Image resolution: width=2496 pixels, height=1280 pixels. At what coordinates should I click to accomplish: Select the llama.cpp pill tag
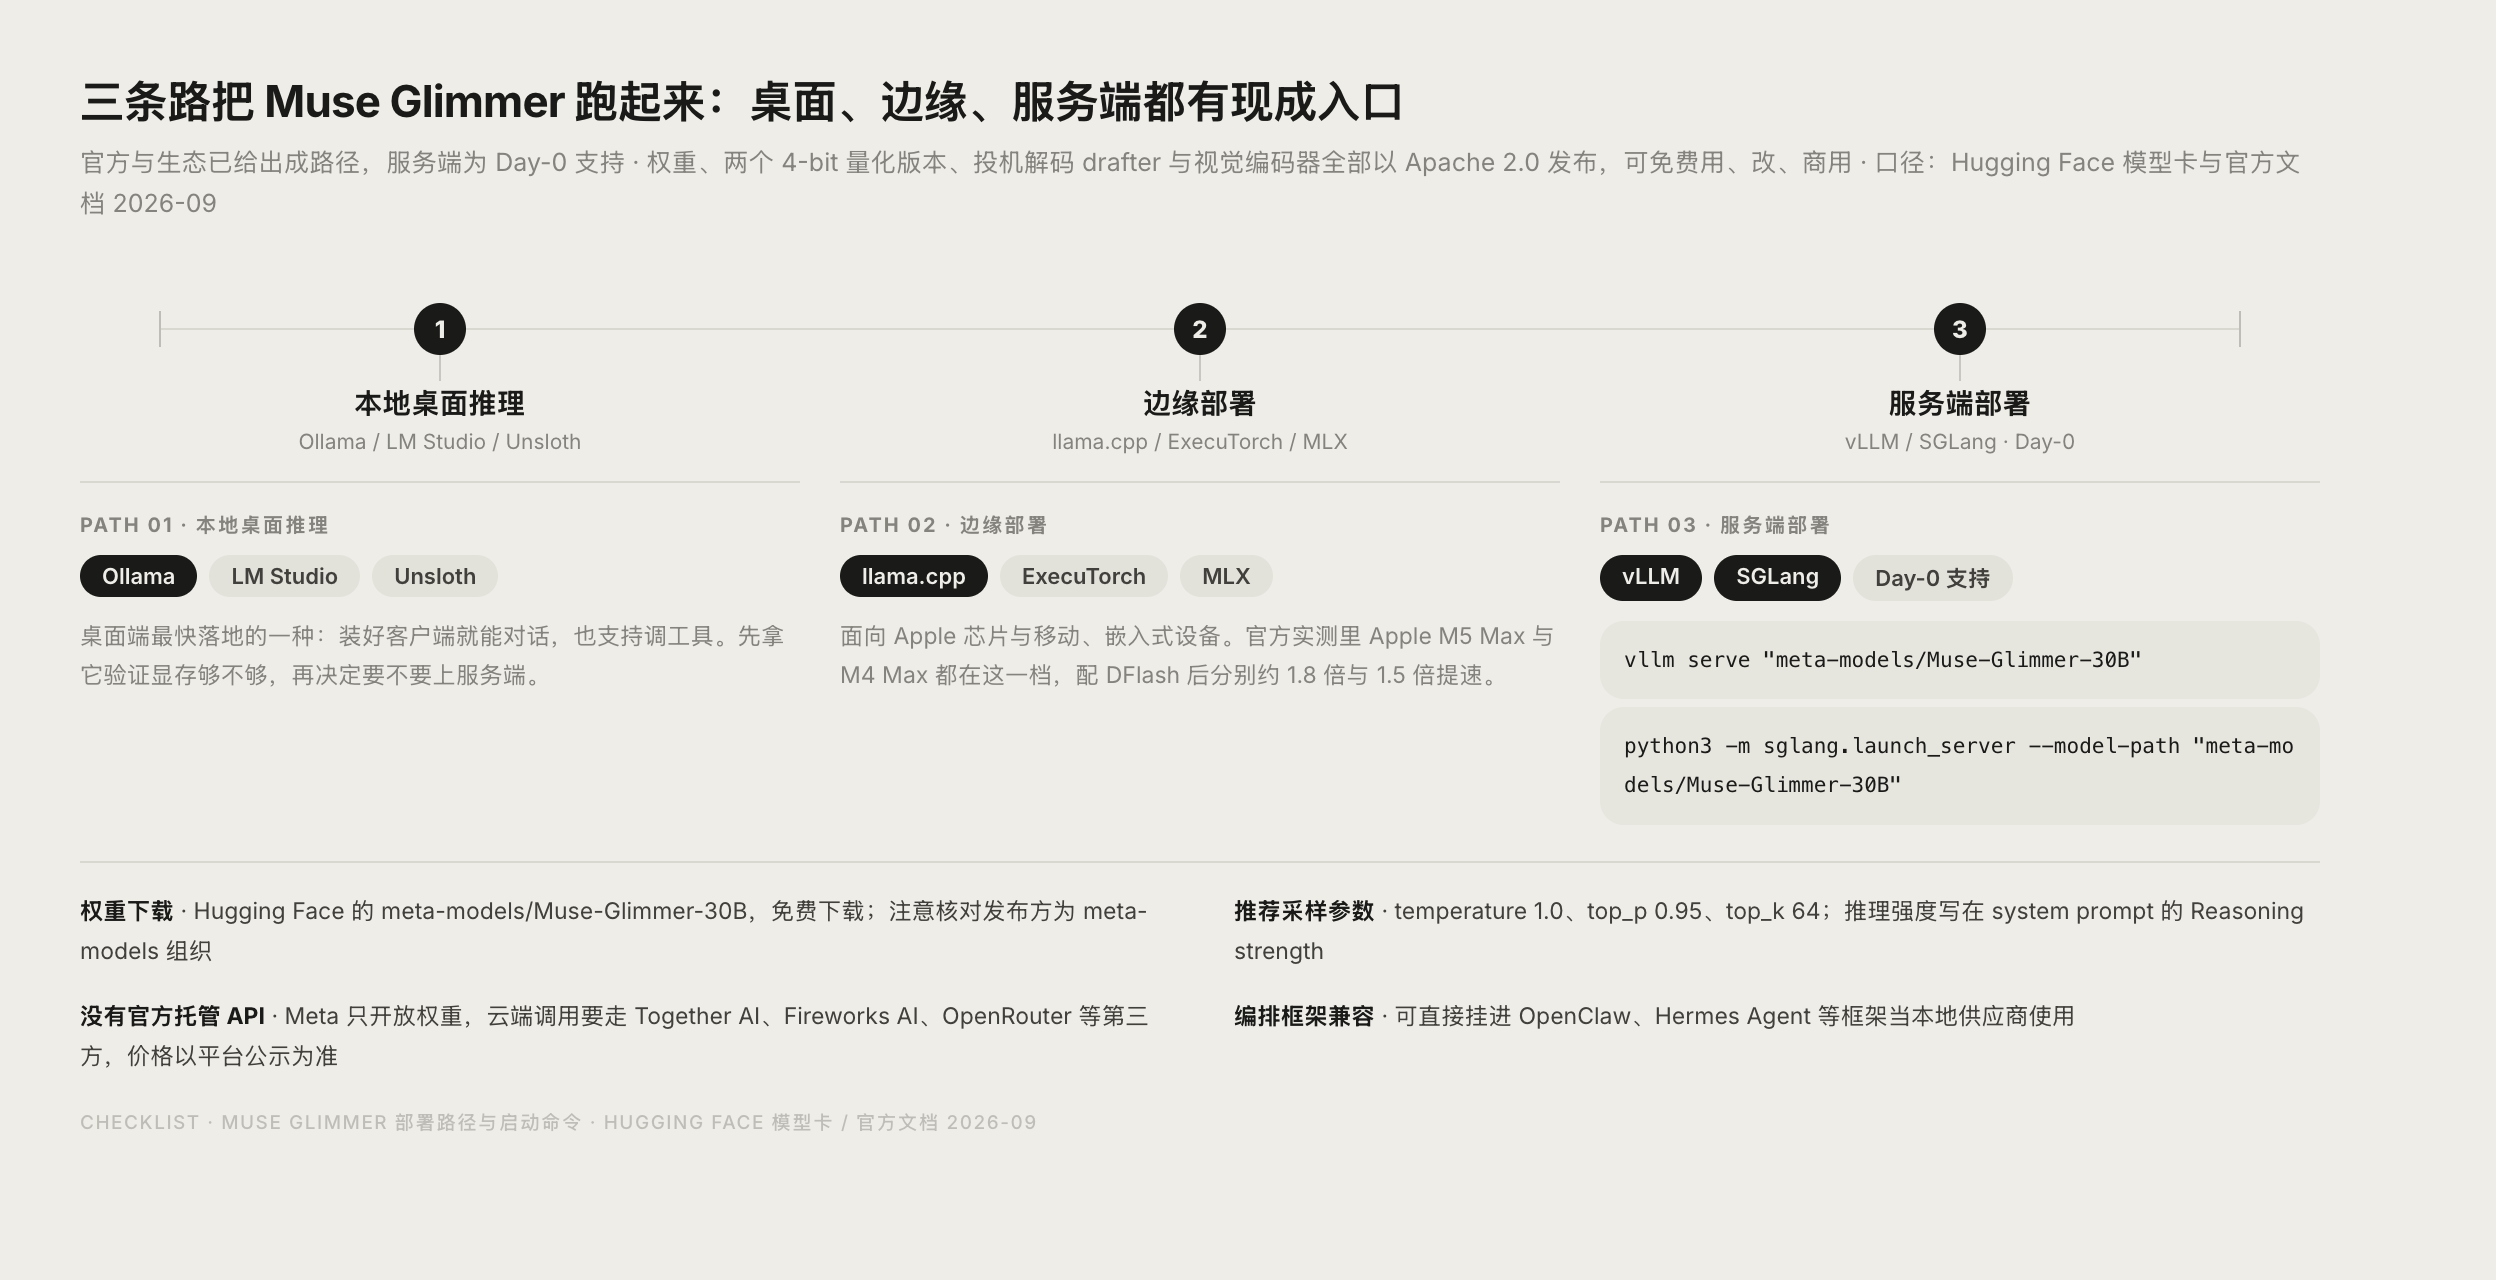coord(914,576)
